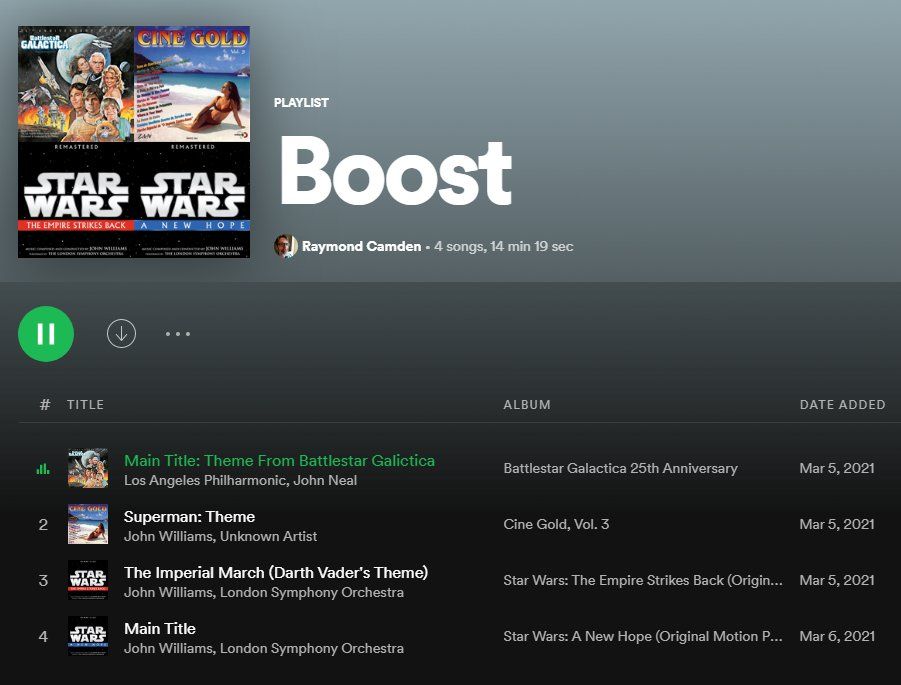Open Raymond Camden's profile link

(x=361, y=247)
